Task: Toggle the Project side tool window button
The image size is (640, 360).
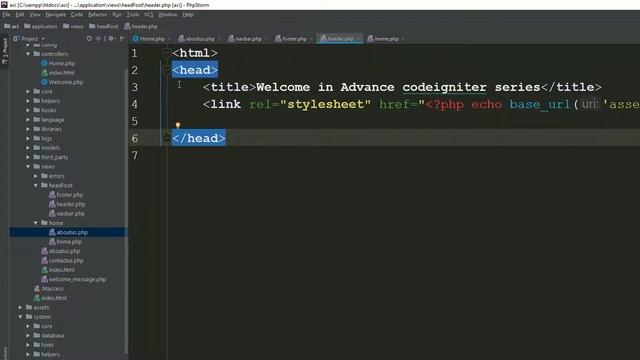Action: point(4,51)
